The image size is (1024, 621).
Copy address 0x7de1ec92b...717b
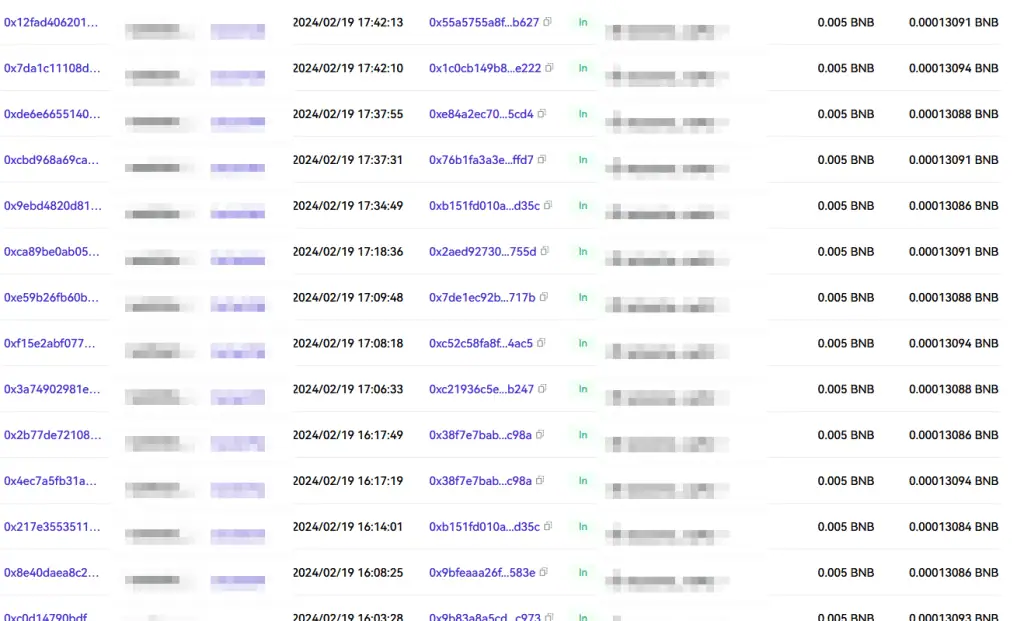tap(544, 298)
